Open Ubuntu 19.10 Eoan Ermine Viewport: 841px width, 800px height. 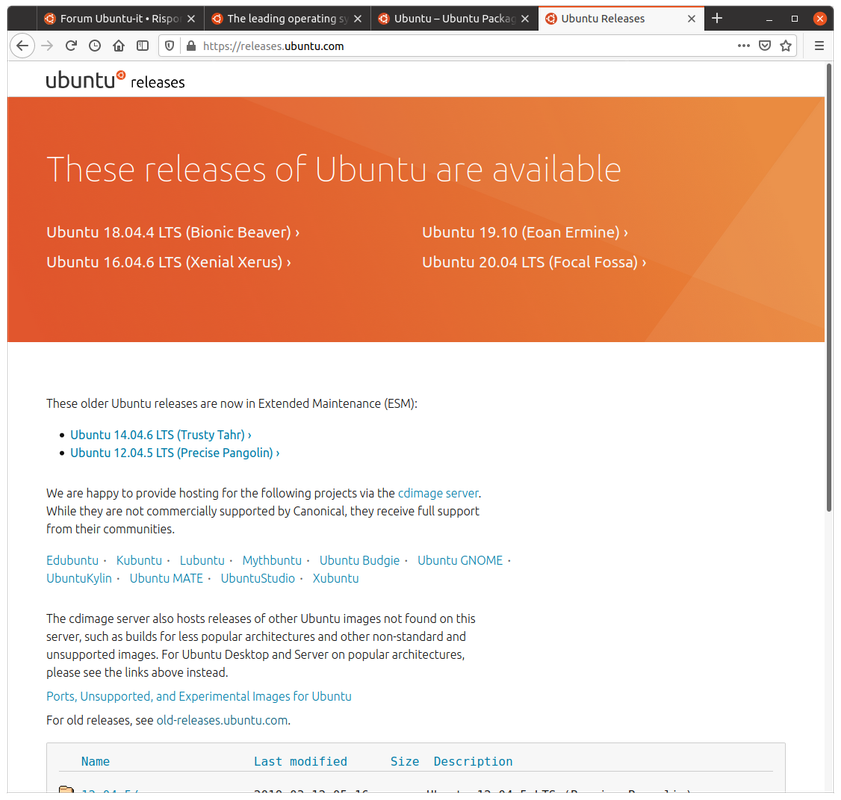pos(525,232)
